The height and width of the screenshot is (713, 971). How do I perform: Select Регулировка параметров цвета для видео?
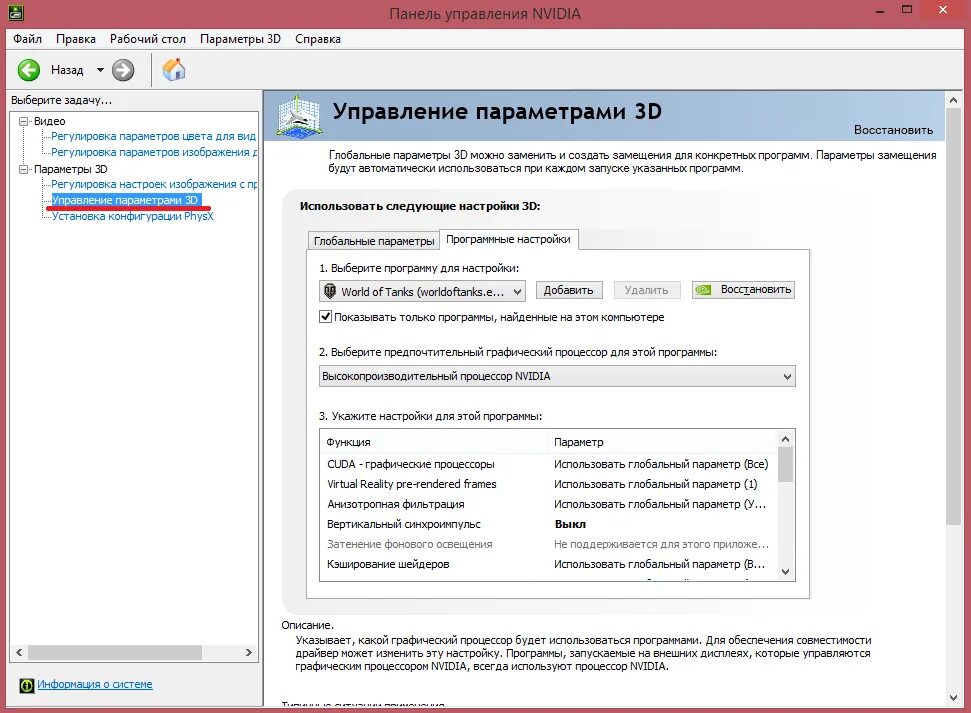pyautogui.click(x=153, y=136)
